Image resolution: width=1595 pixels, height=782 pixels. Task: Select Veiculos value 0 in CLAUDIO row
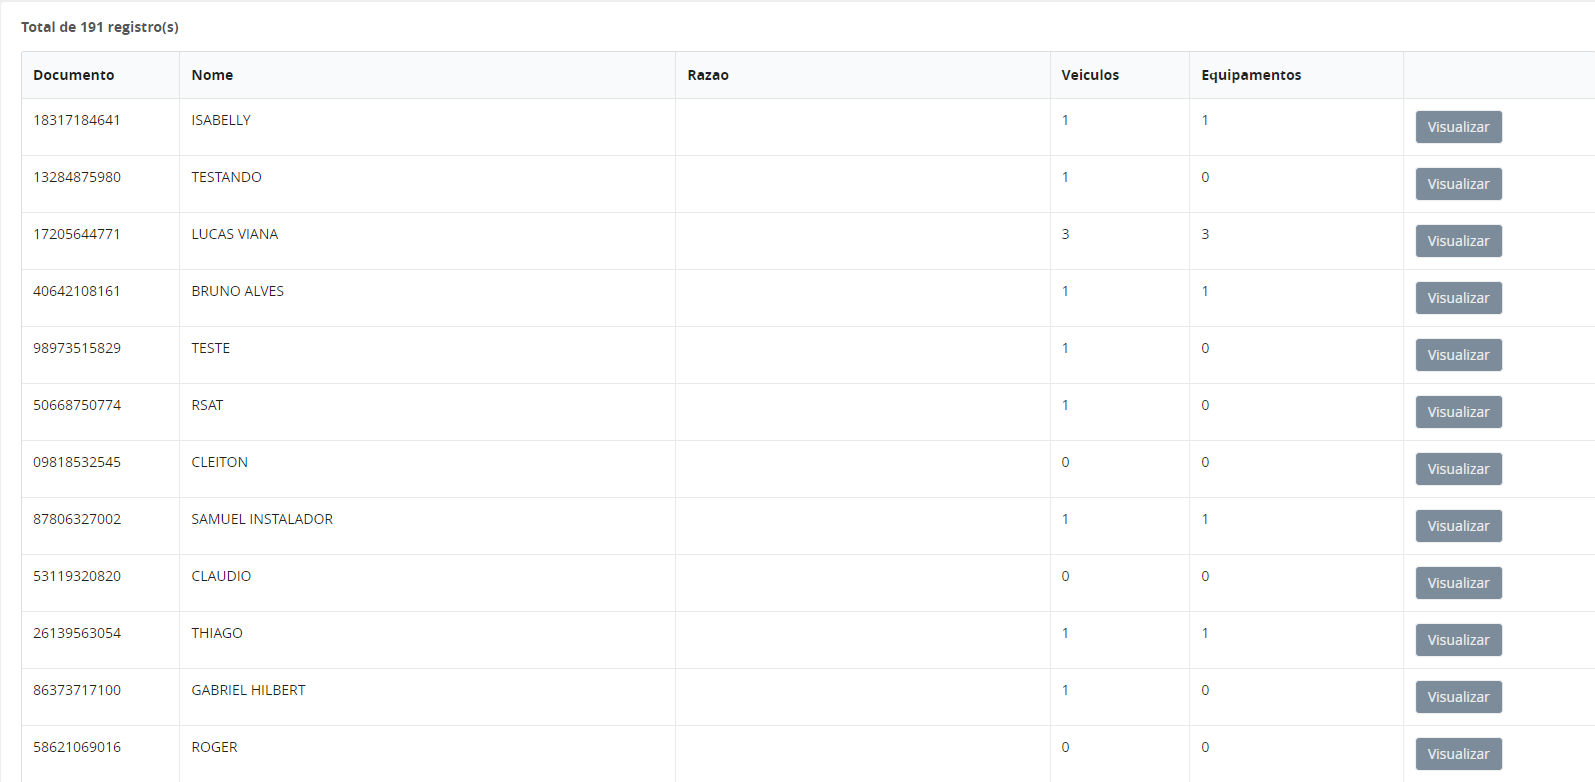point(1065,576)
